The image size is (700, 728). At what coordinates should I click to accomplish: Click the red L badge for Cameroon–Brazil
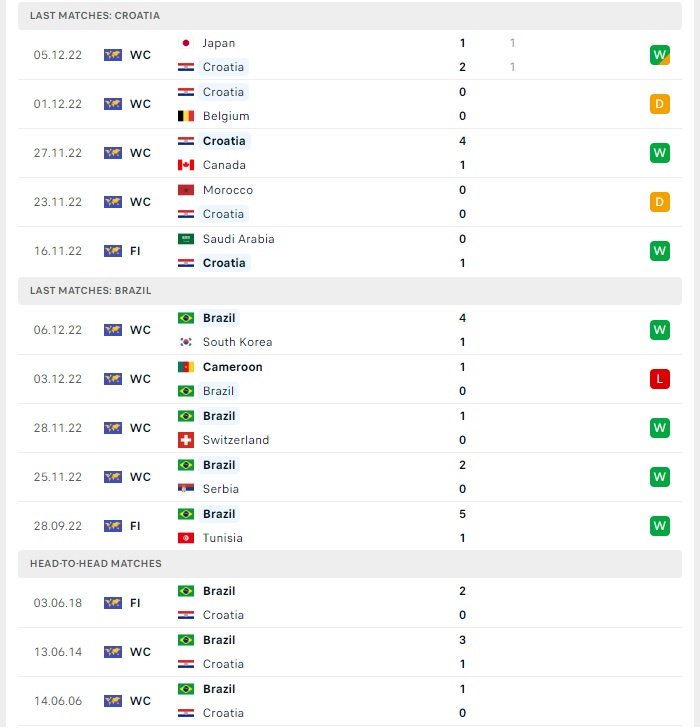(660, 379)
